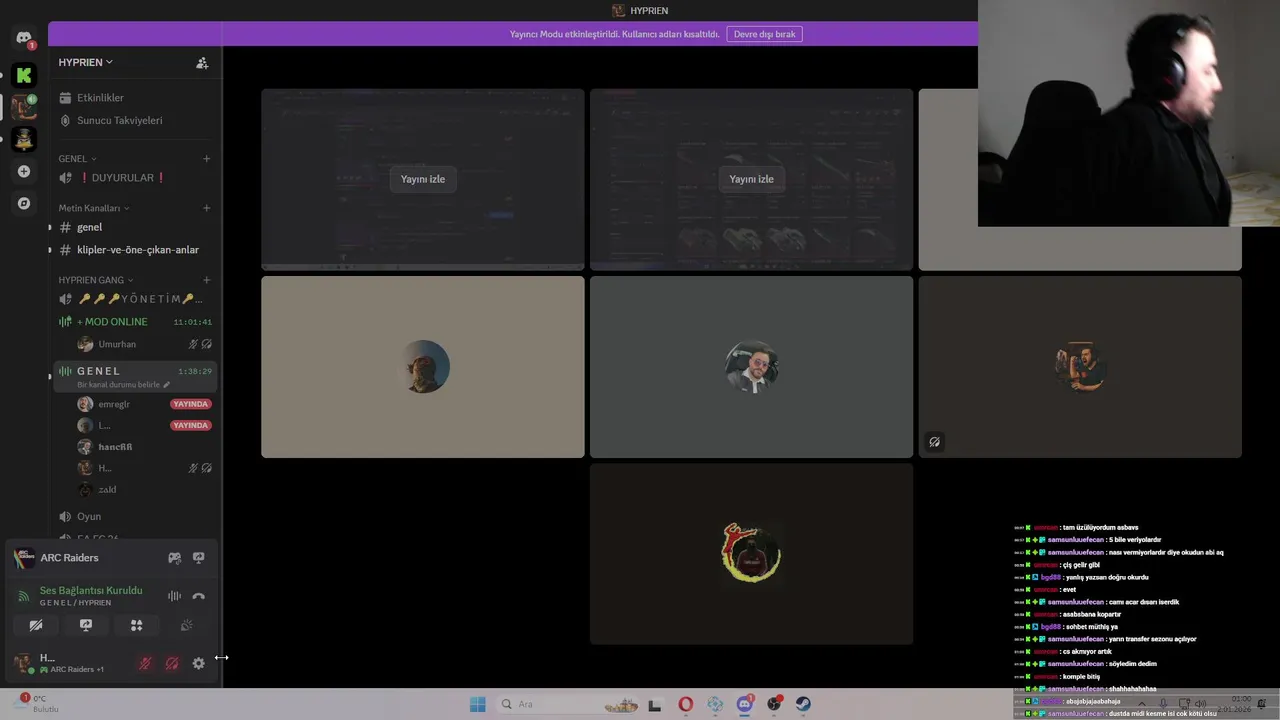Open Explore Discoverable Servers compass icon
The height and width of the screenshot is (720, 1280).
pos(24,203)
